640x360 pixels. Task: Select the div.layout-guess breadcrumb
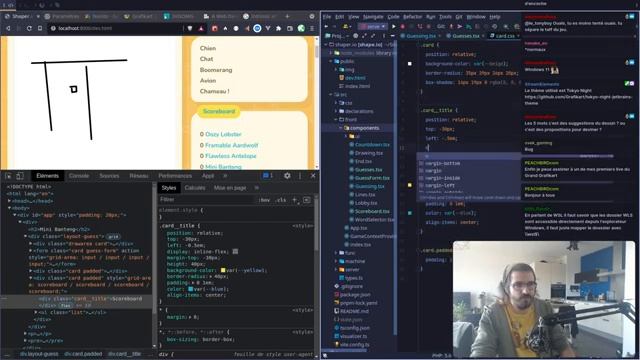click(x=39, y=354)
